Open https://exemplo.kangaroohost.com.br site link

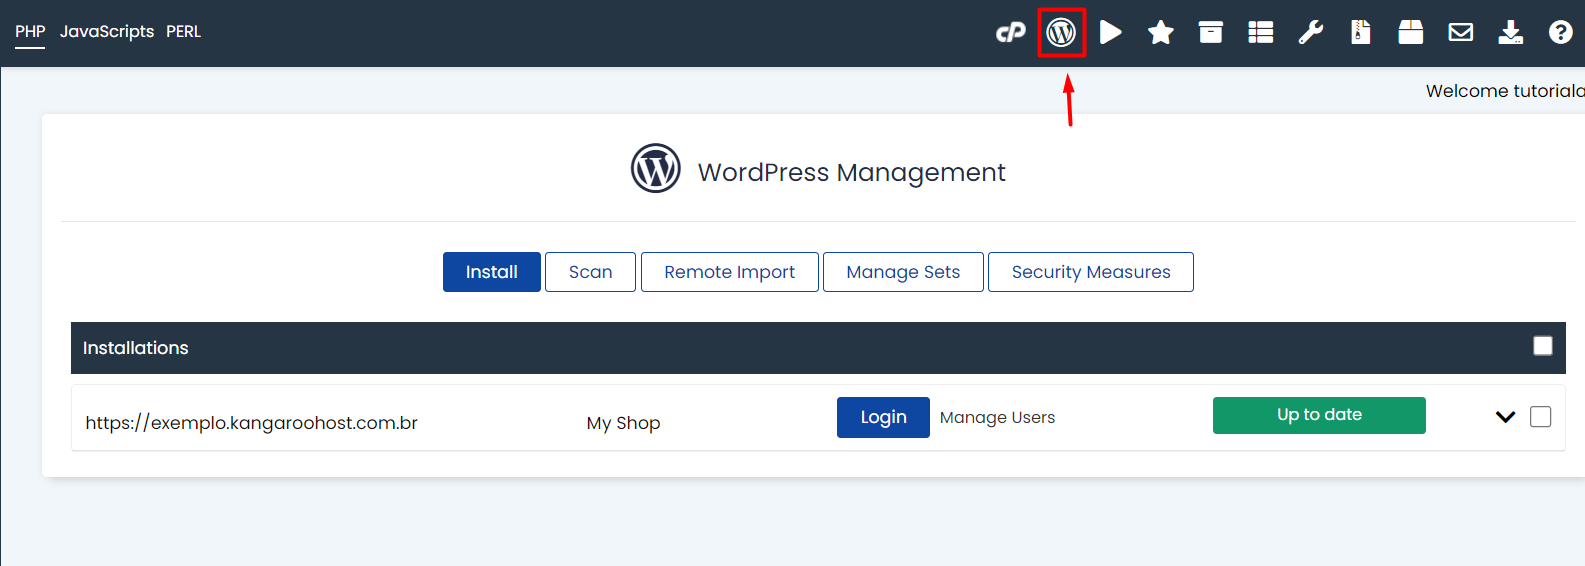[251, 423]
